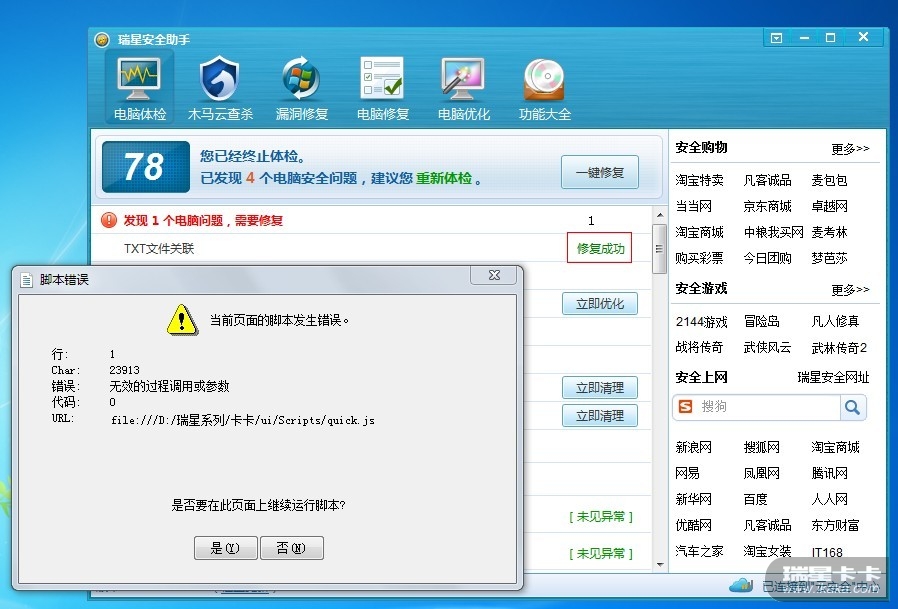Click the results list scrollbar thumb

click(660, 249)
